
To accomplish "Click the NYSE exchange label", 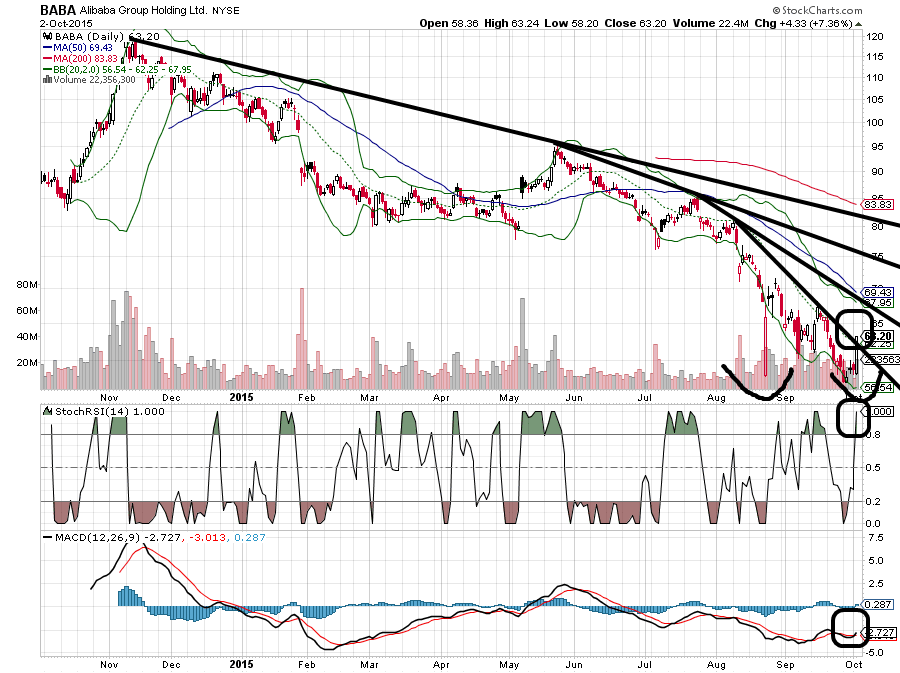I will [x=226, y=11].
